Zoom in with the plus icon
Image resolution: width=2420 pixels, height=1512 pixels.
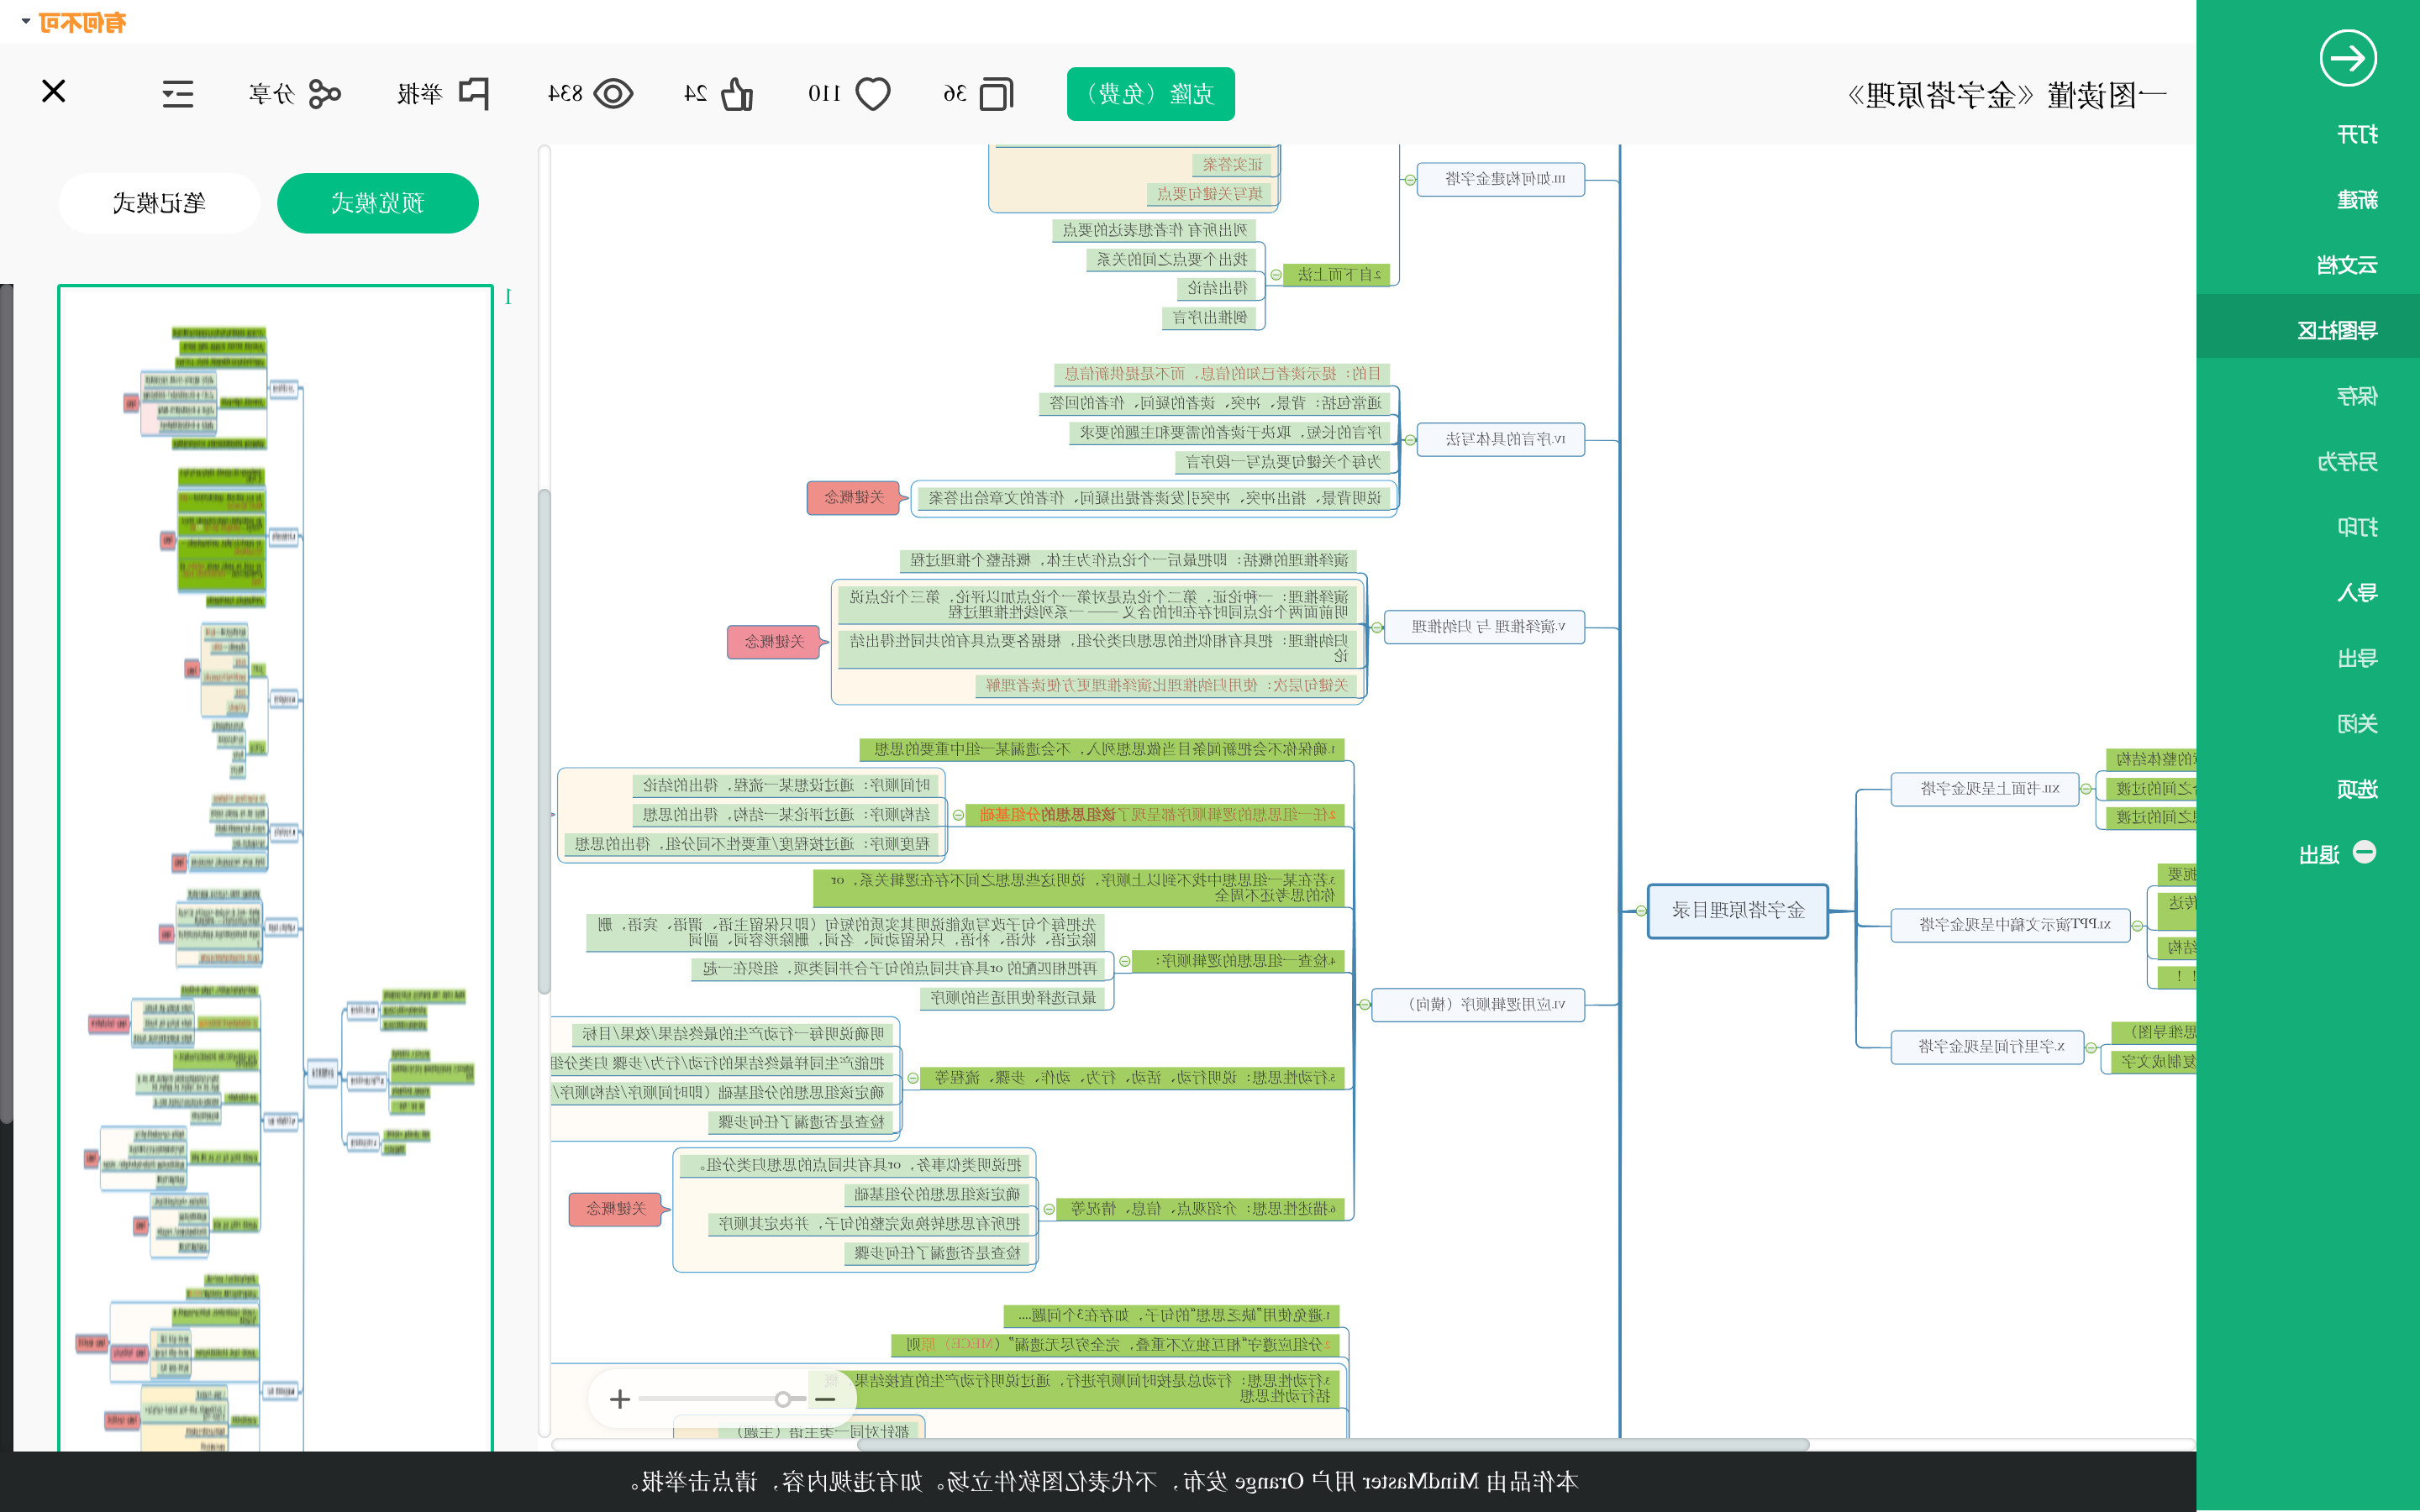[x=620, y=1399]
